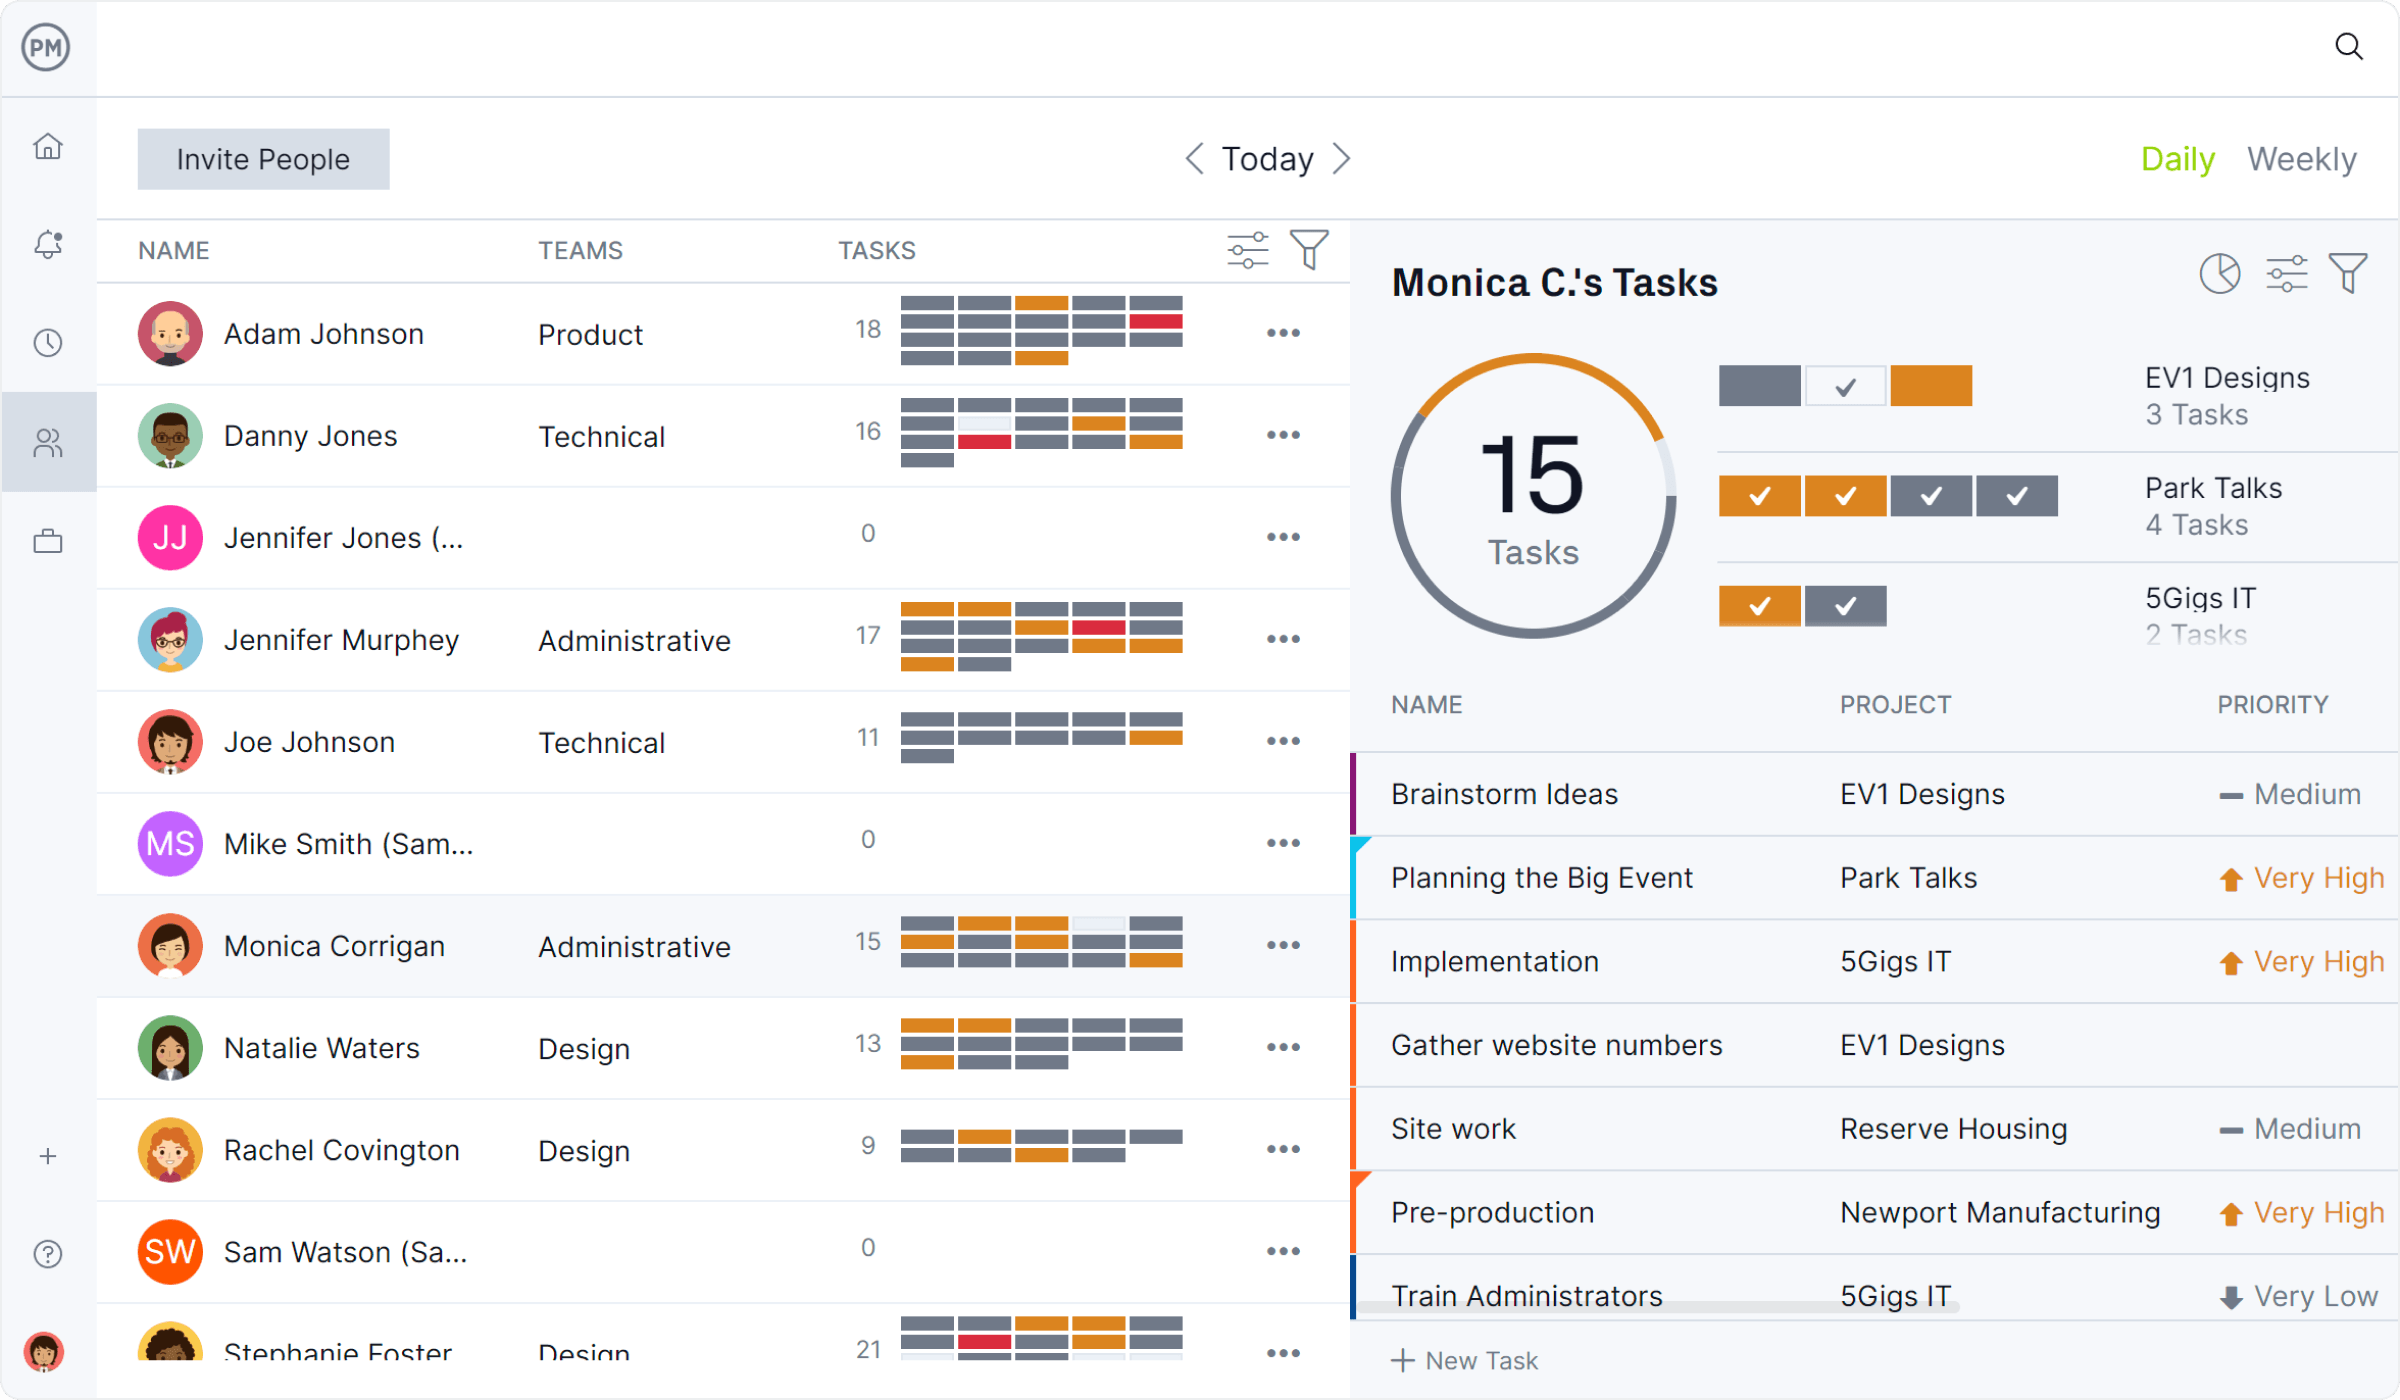This screenshot has height=1400, width=2400.
Task: Switch to Weekly view
Action: point(2301,159)
